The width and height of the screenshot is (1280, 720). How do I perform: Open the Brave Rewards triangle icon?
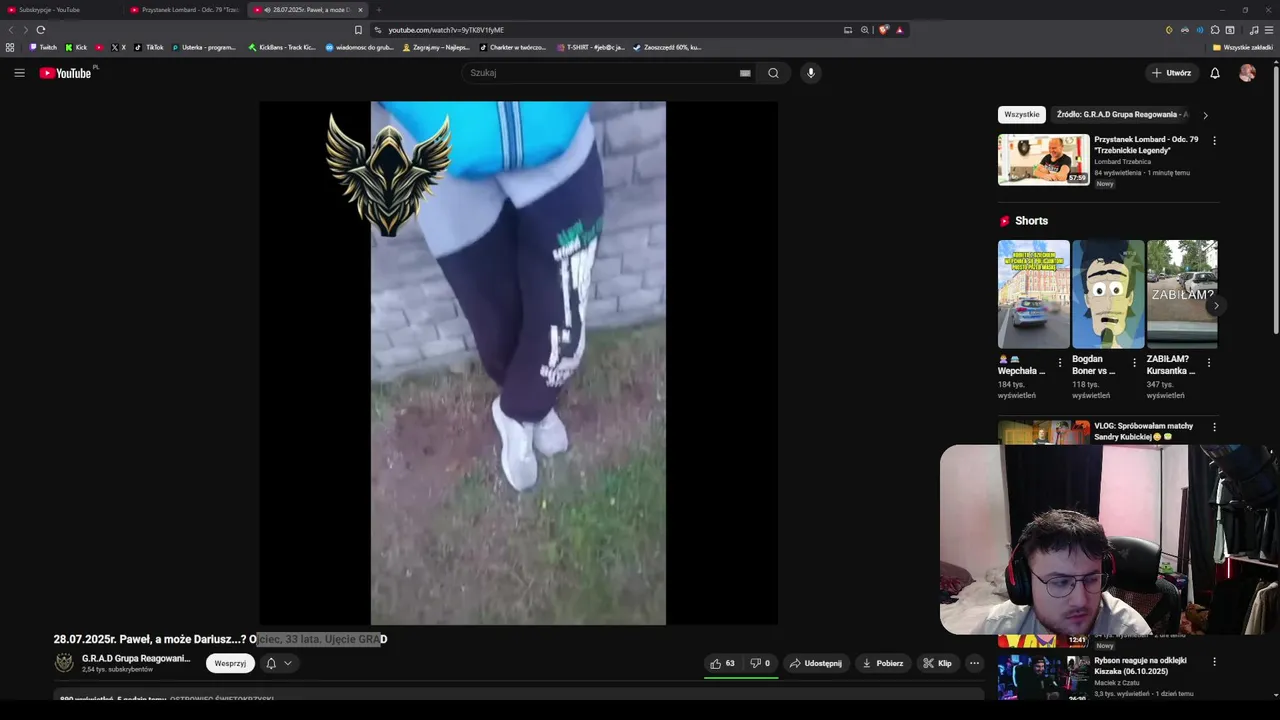pyautogui.click(x=899, y=30)
